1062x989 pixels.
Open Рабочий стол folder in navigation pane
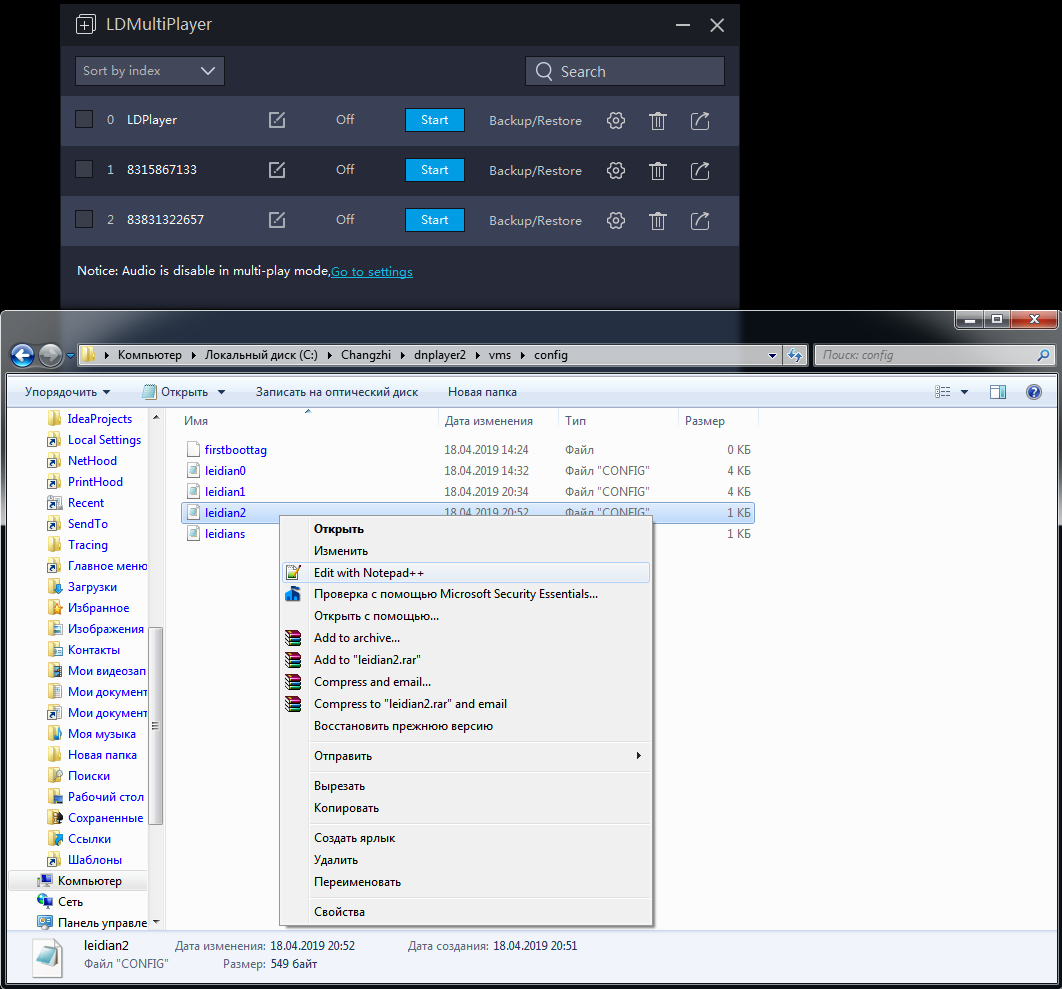[x=106, y=797]
